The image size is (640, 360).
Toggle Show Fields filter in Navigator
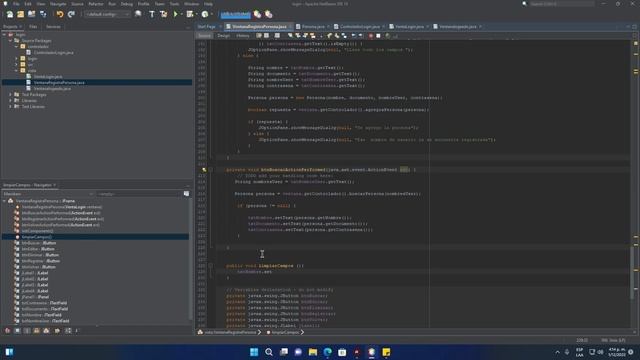[x=17, y=331]
